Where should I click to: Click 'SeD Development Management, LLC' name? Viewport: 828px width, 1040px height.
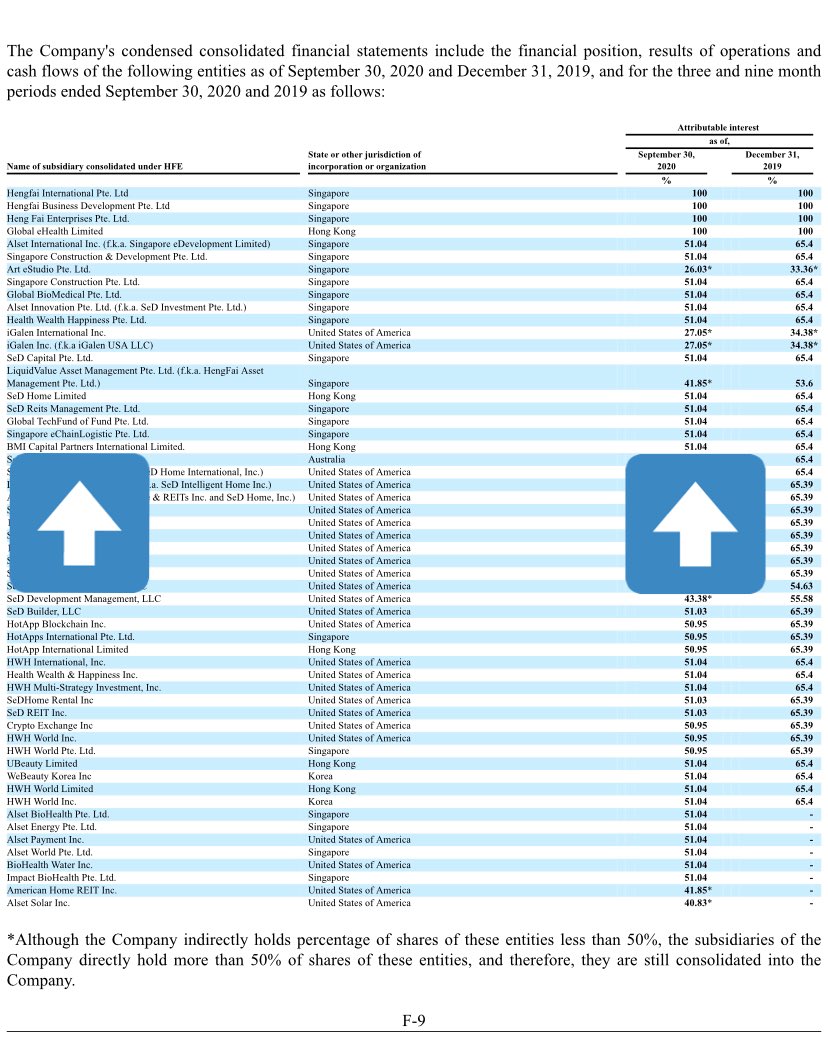[x=84, y=598]
